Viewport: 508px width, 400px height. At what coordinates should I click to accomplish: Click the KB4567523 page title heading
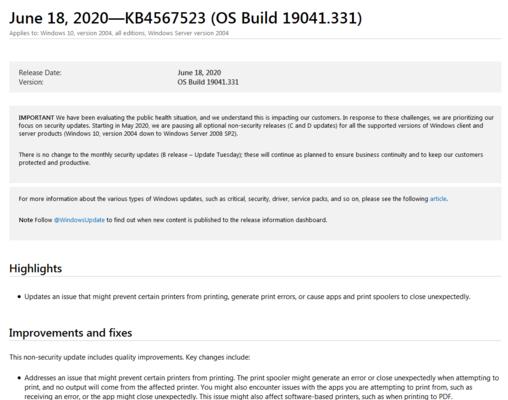pos(185,18)
